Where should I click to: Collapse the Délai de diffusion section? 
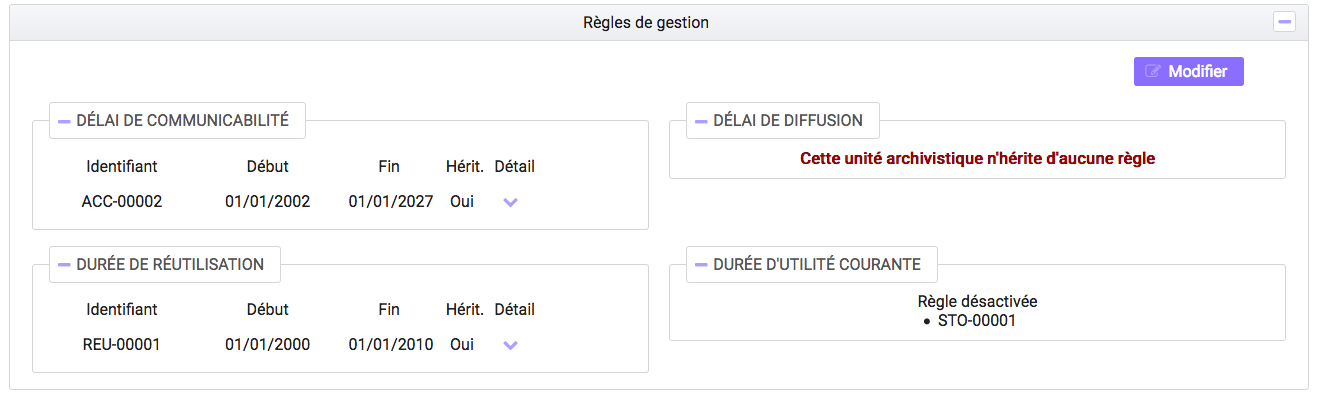(701, 121)
